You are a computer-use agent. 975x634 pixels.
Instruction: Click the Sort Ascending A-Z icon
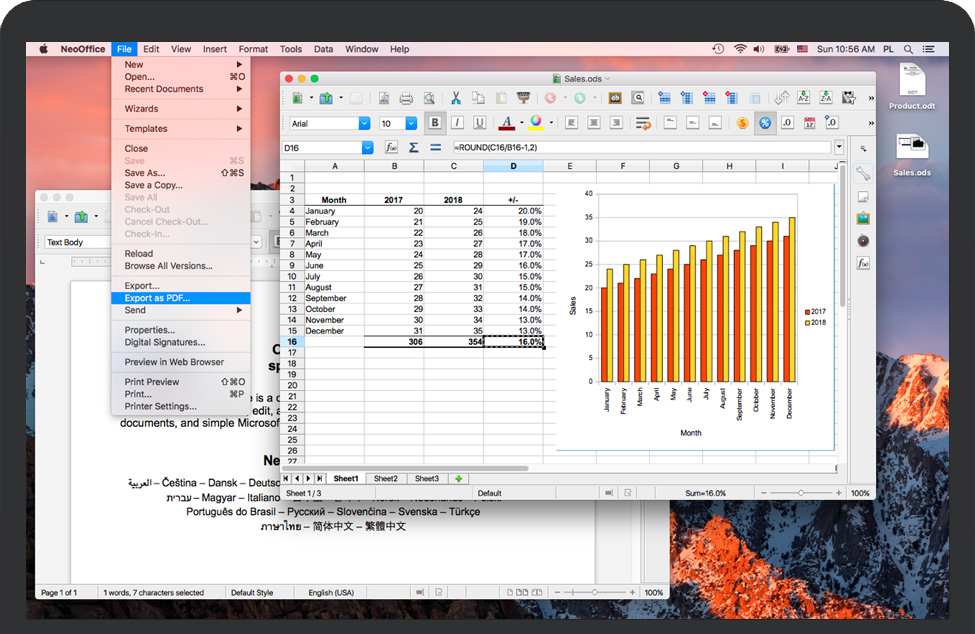(804, 98)
